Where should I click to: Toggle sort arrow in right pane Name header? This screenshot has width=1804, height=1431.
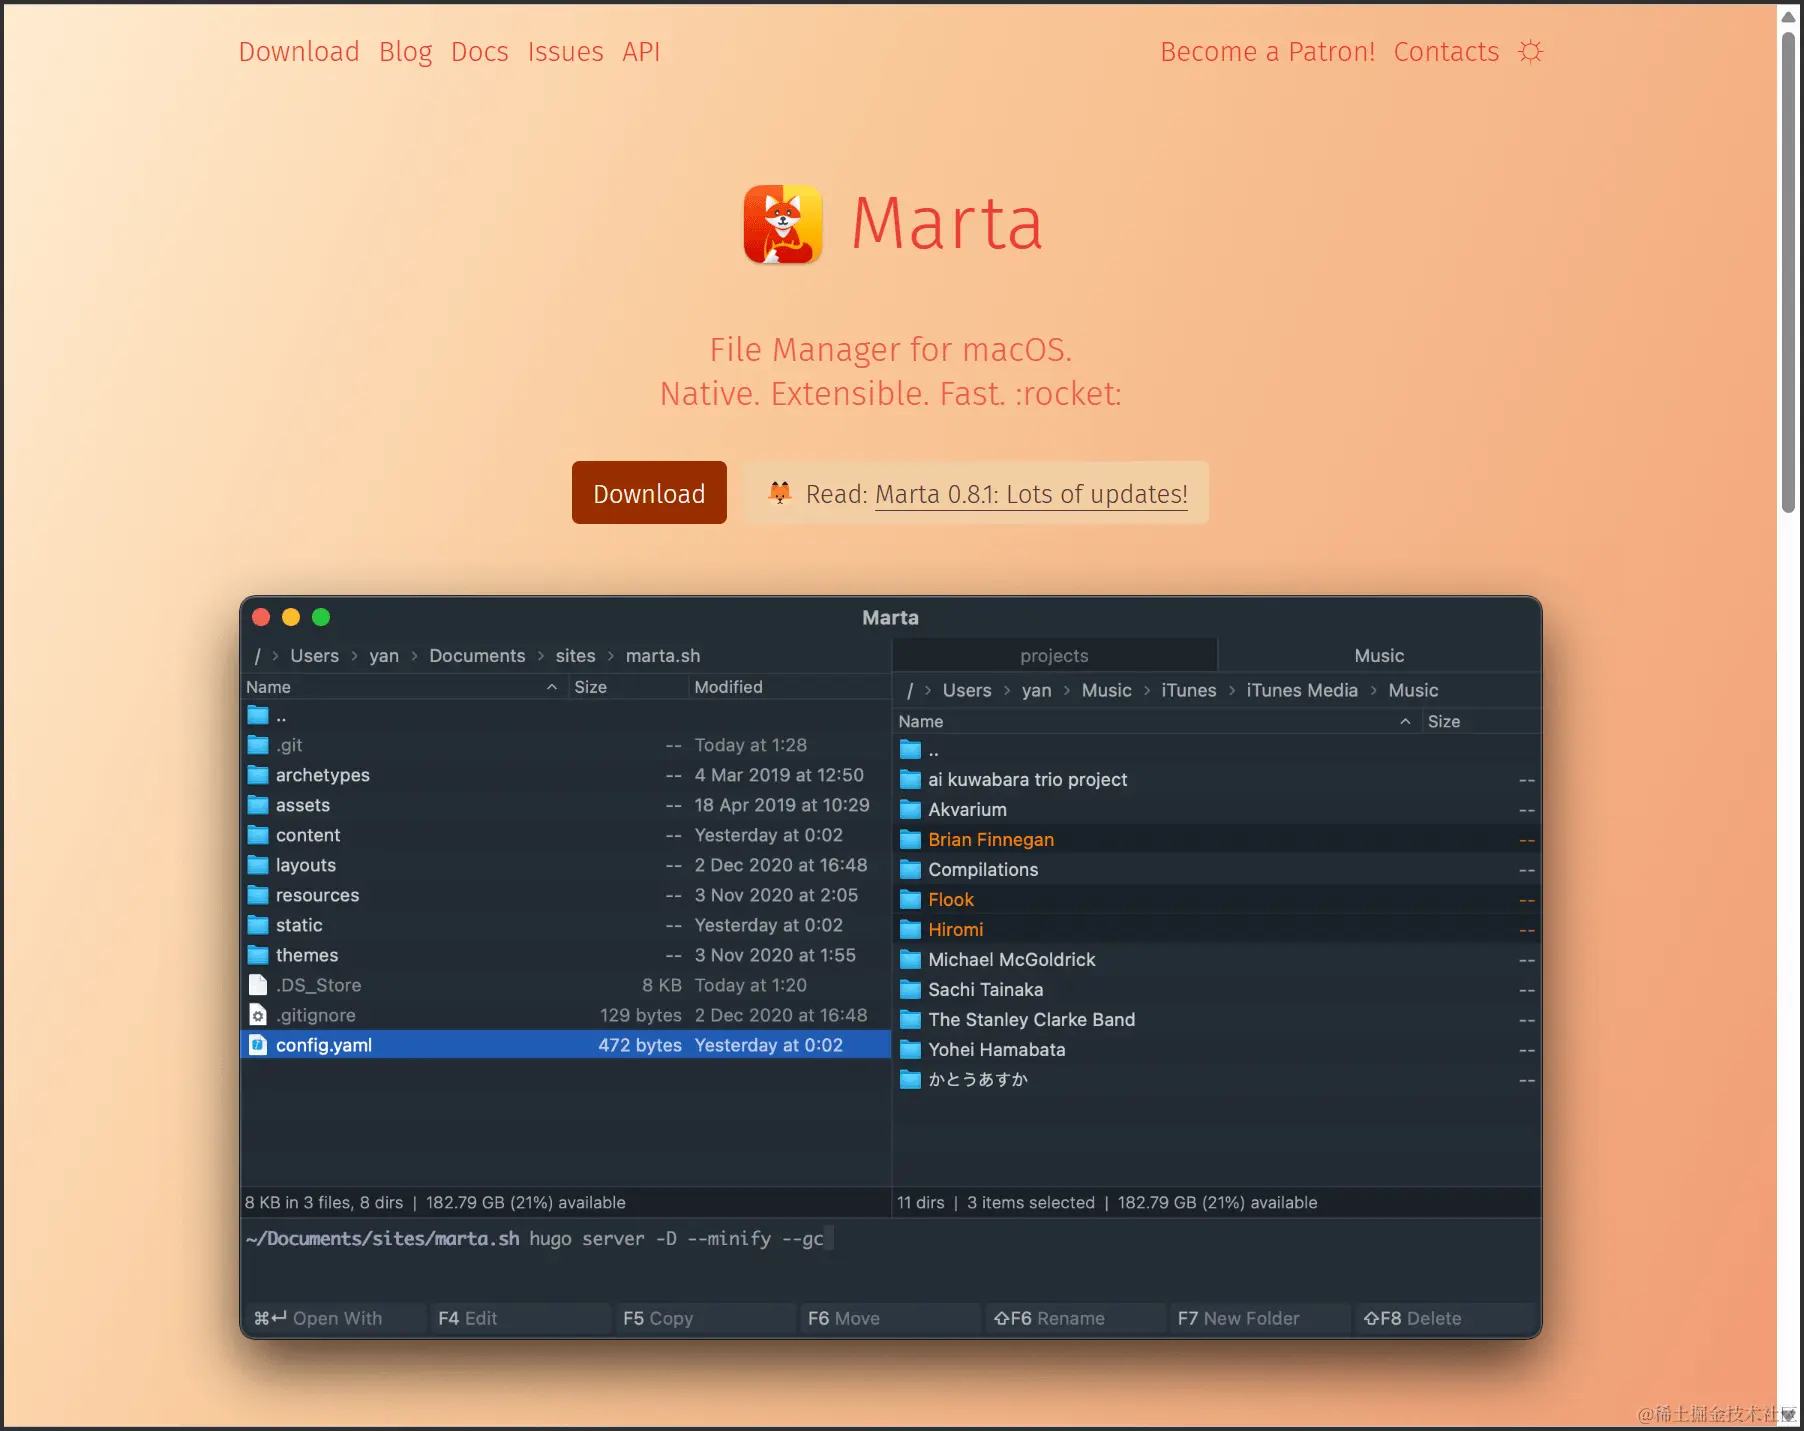[x=1405, y=721]
